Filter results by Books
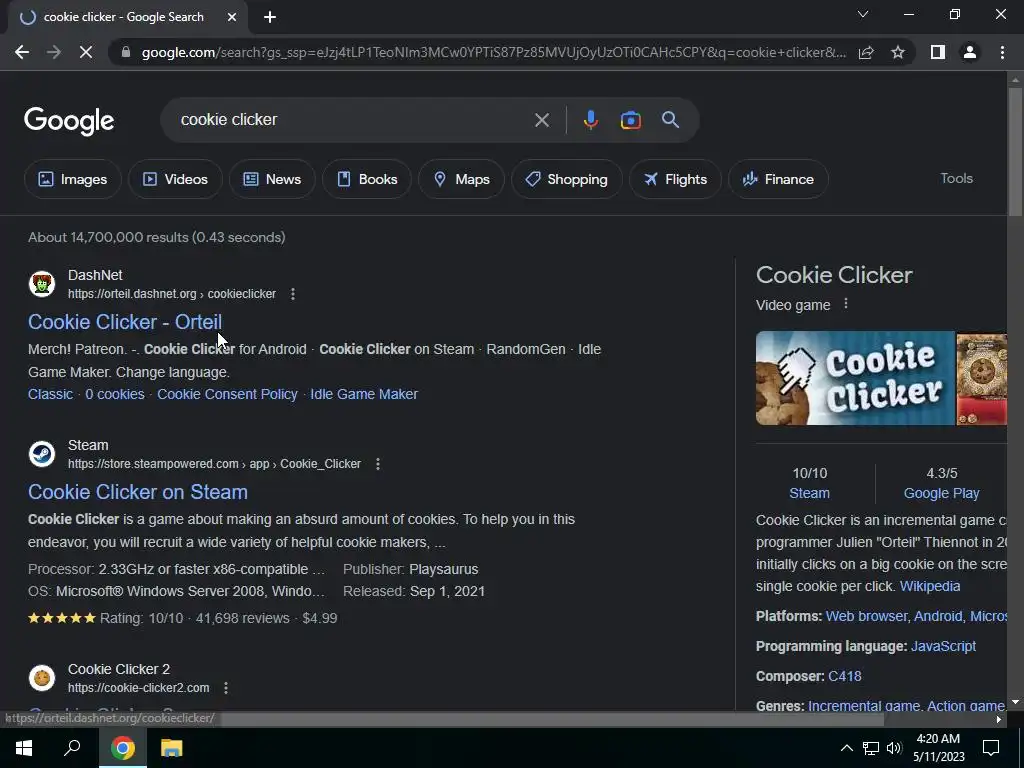Screen dimensions: 1024x768 pos(367,179)
